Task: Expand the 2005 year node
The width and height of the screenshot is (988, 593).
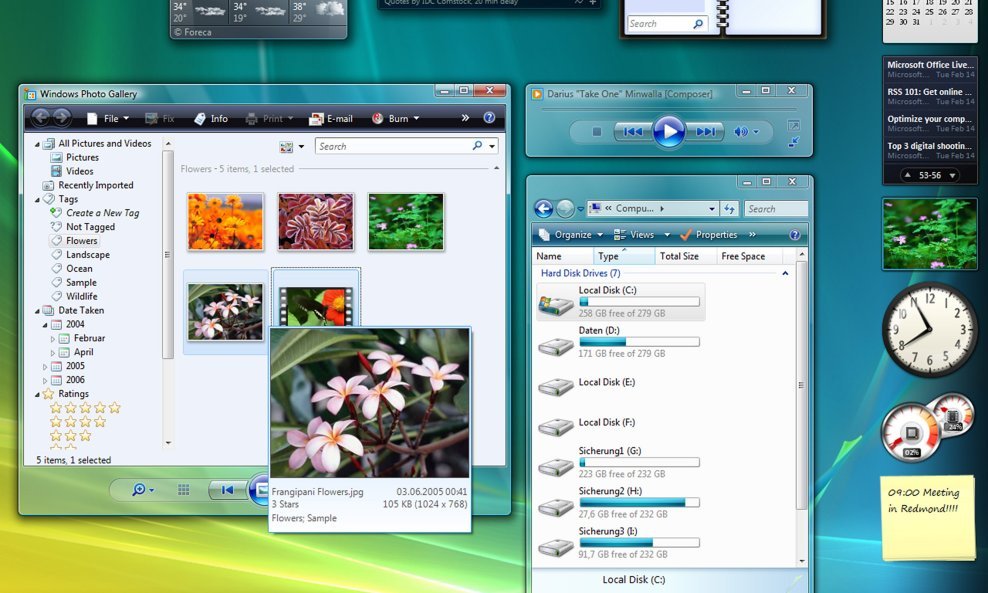Action: [45, 366]
